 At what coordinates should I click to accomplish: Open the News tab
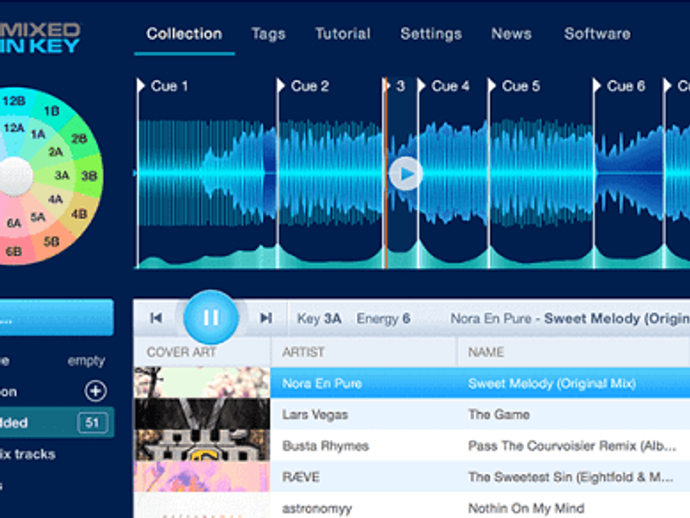click(x=511, y=34)
